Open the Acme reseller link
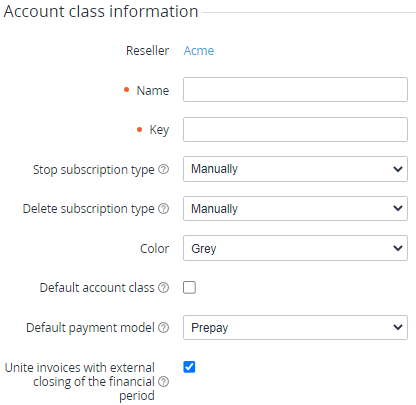Viewport: 416px width, 405px height. point(199,51)
